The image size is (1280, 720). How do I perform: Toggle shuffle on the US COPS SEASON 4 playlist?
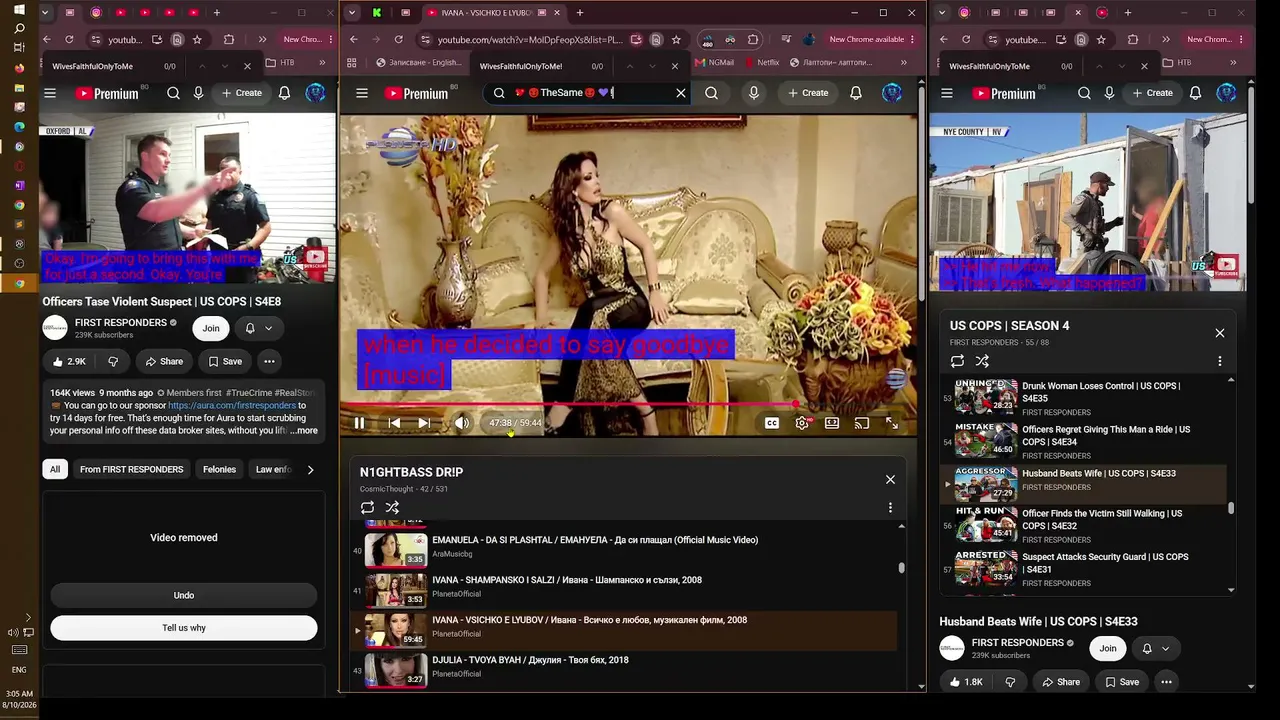click(x=982, y=361)
